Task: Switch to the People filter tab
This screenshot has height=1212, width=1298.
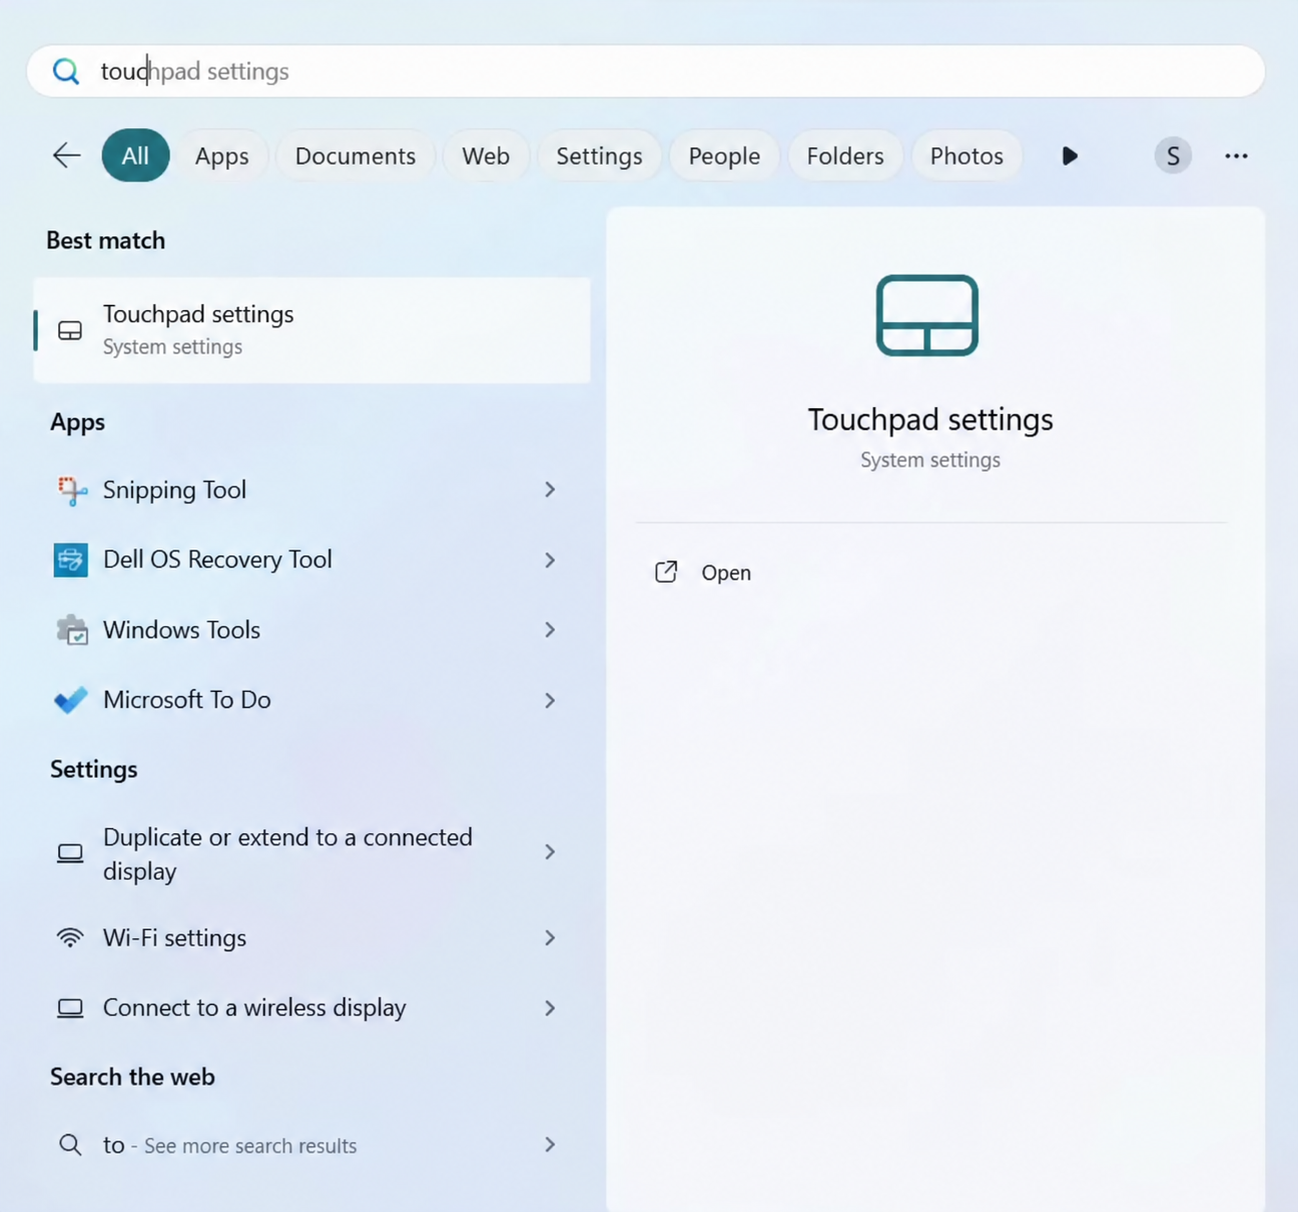Action: point(724,156)
